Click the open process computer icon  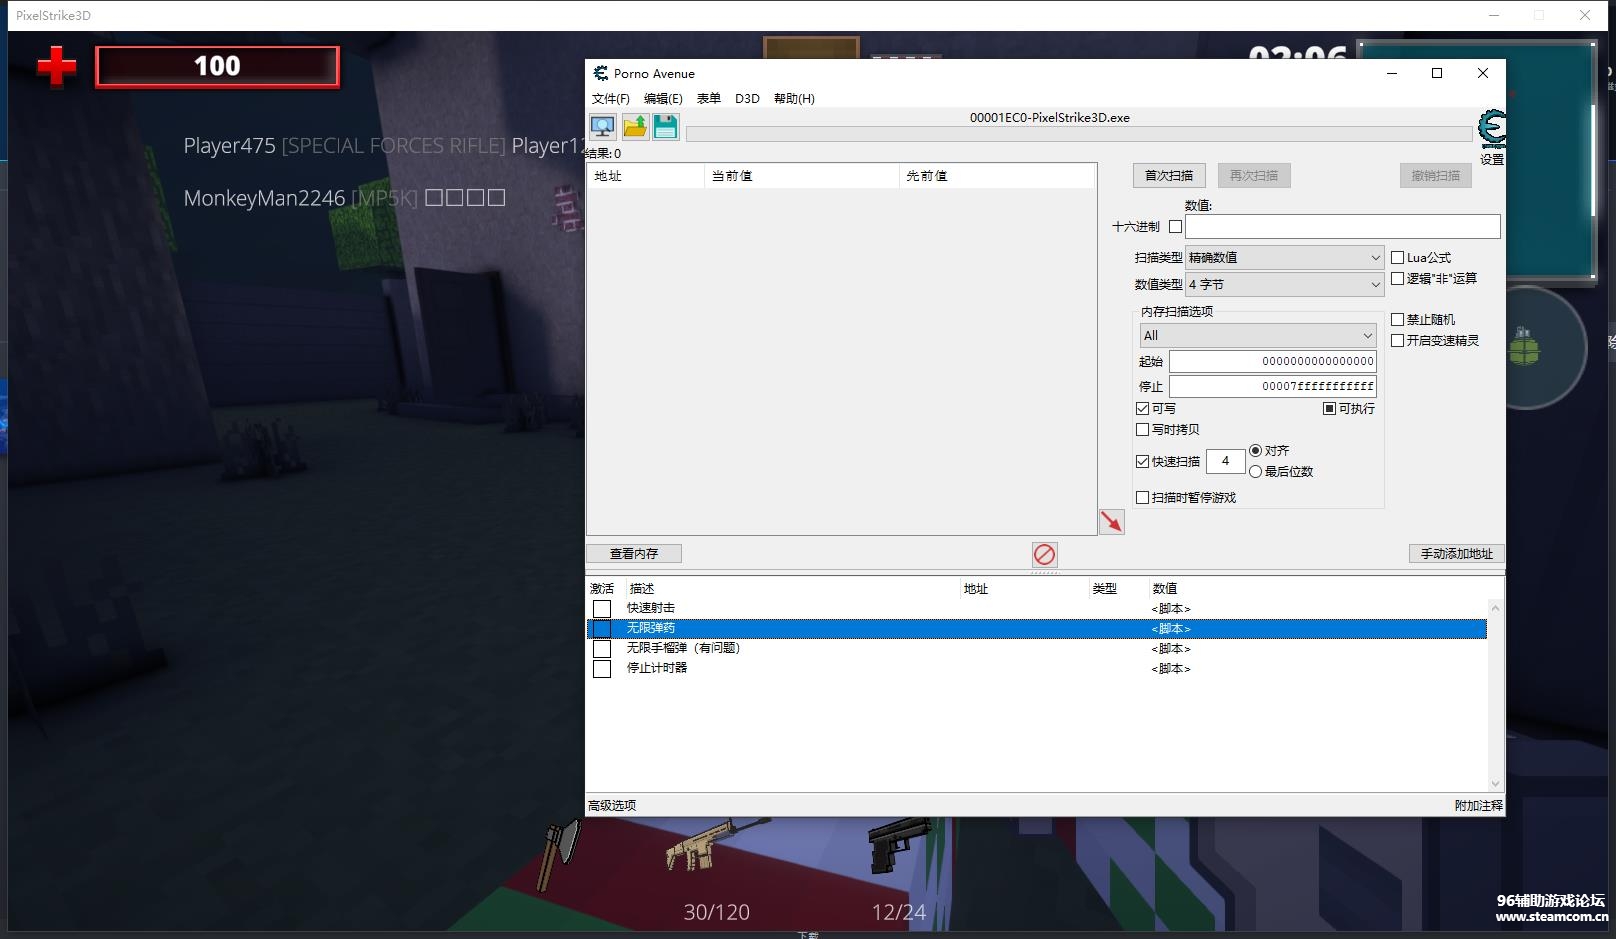click(x=603, y=127)
